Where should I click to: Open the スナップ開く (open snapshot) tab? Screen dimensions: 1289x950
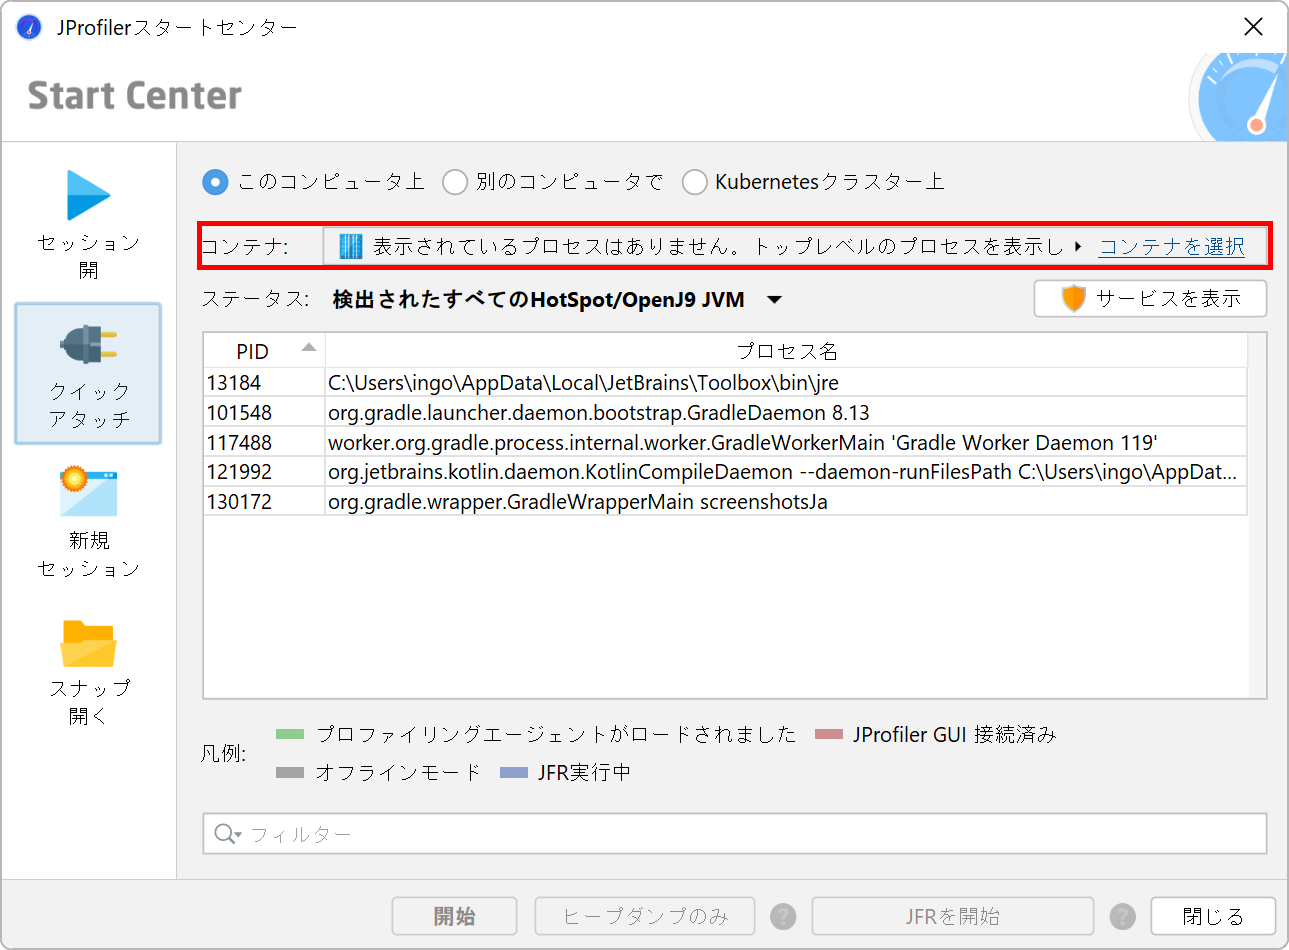pyautogui.click(x=88, y=670)
